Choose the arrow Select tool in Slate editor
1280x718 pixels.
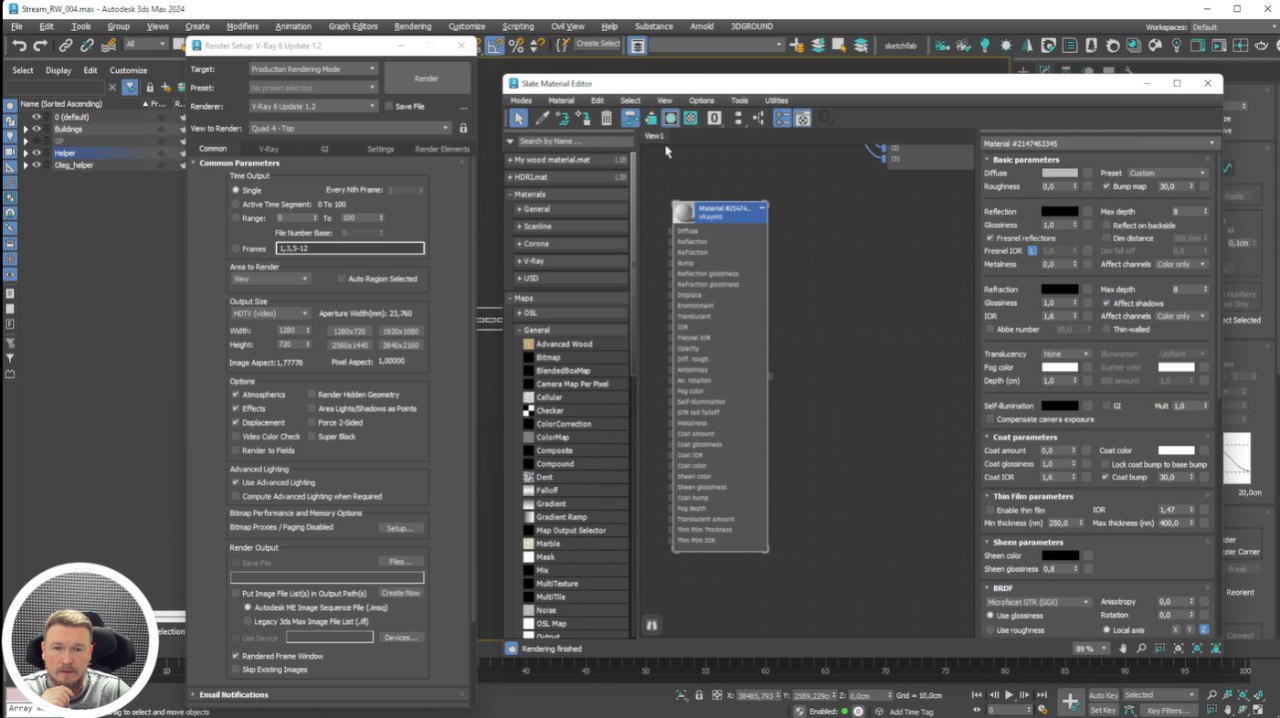(518, 118)
